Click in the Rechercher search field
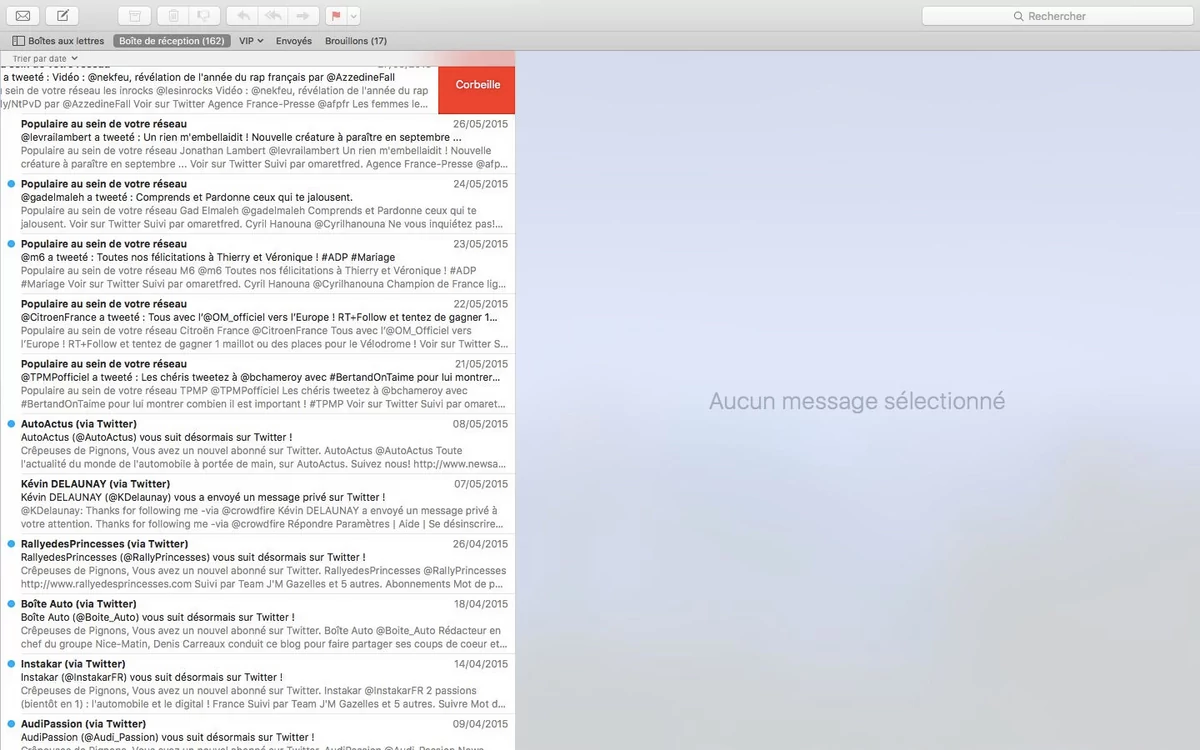 (1057, 16)
